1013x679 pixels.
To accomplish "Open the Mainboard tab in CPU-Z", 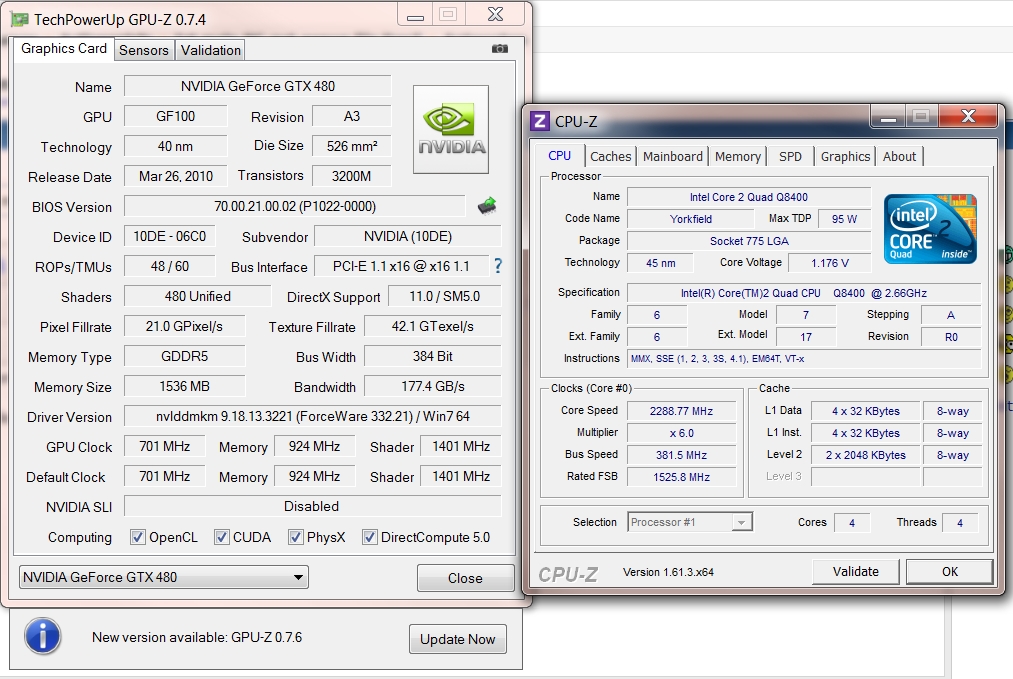I will coord(673,156).
